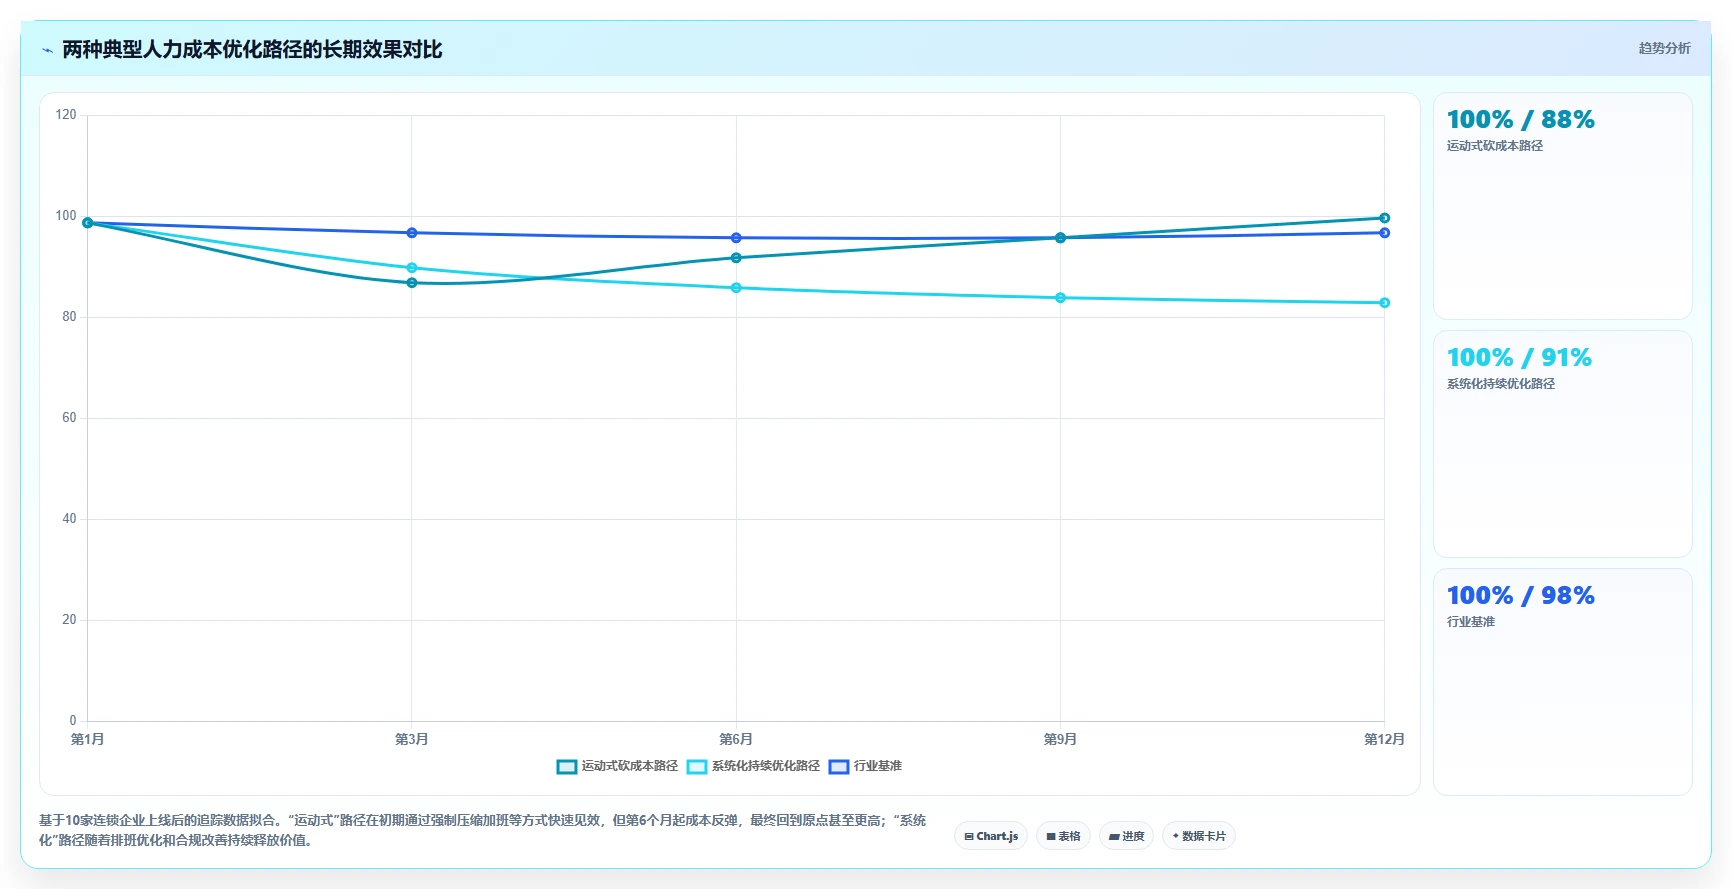Click the 数据卡片 tag chip
Viewport: 1732px width, 889px height.
tap(1199, 836)
